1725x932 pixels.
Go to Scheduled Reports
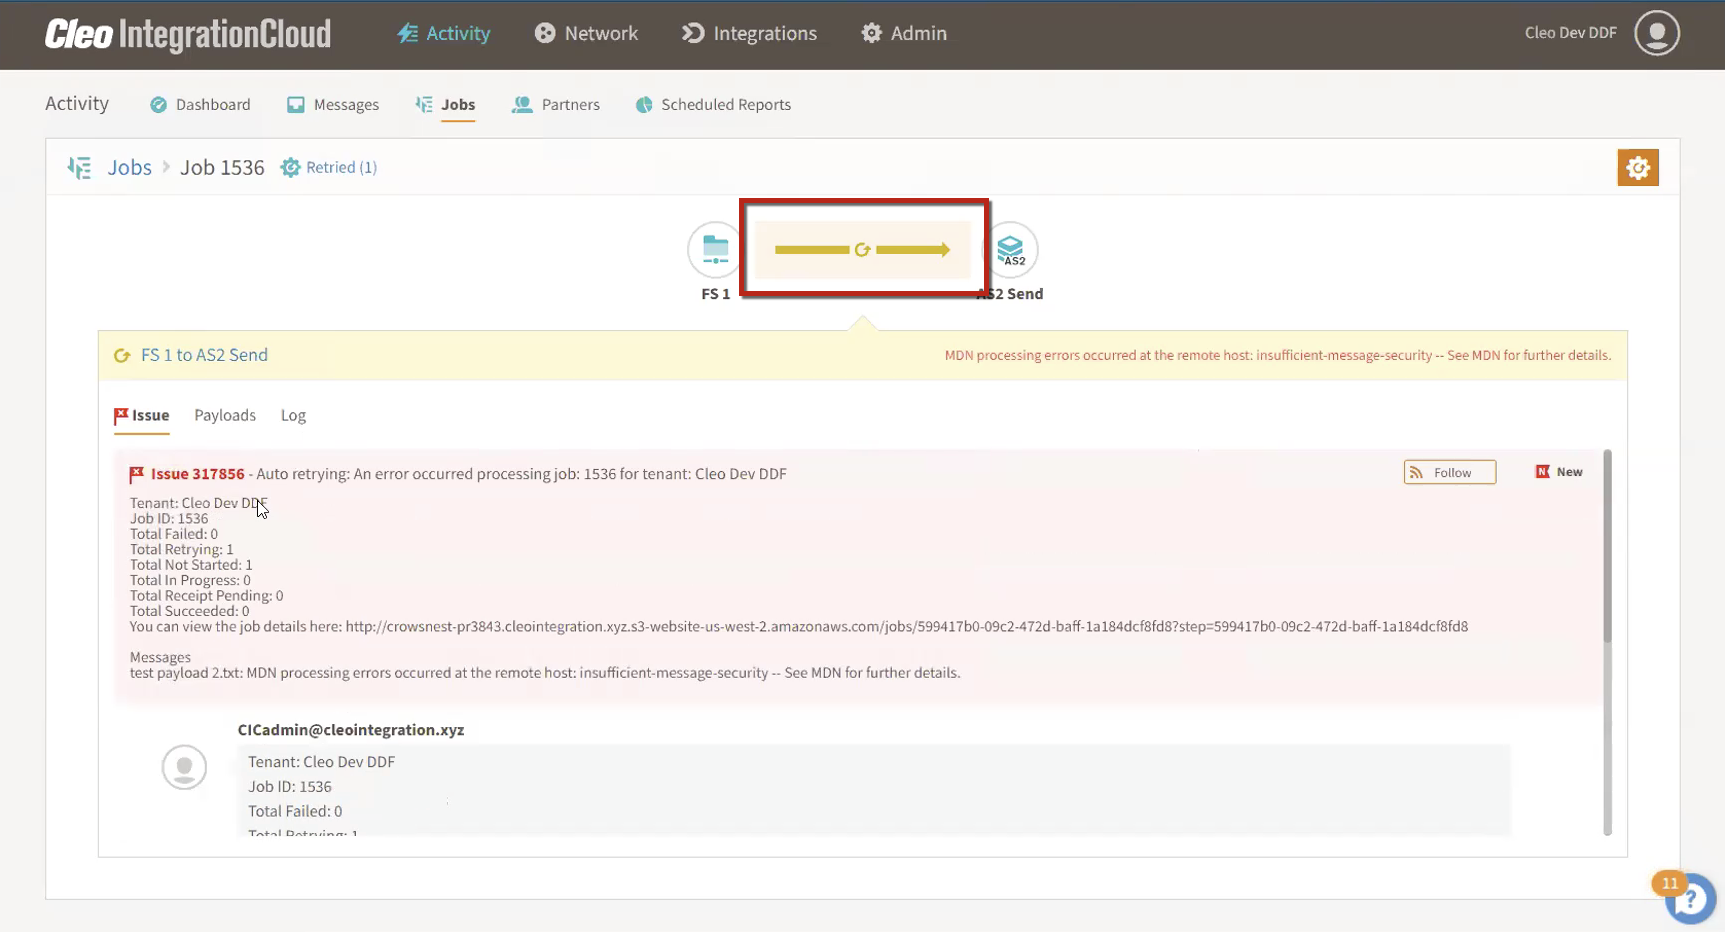[x=712, y=104]
